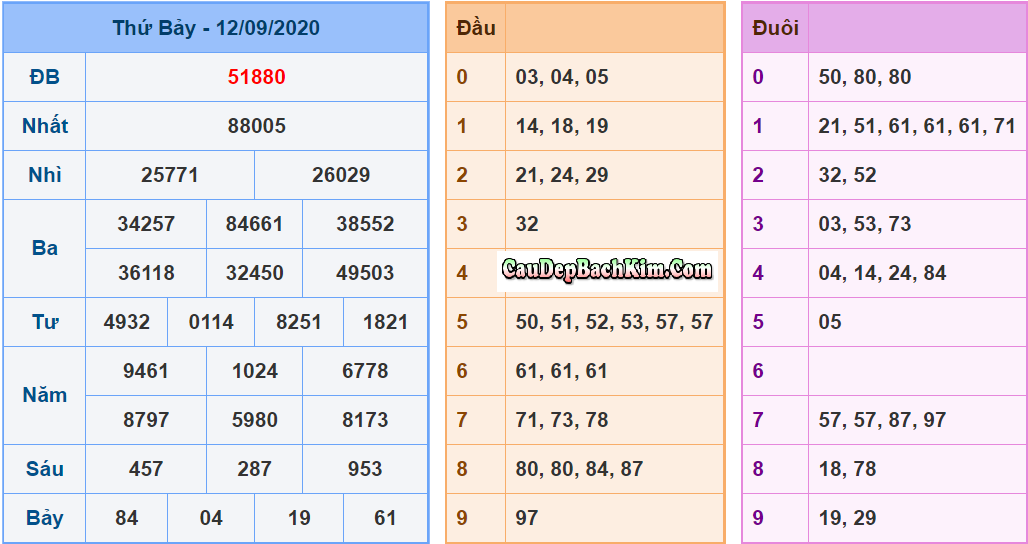Viewport: 1028px width, 544px height.
Task: Click Tư prize number 0114
Action: coord(211,322)
